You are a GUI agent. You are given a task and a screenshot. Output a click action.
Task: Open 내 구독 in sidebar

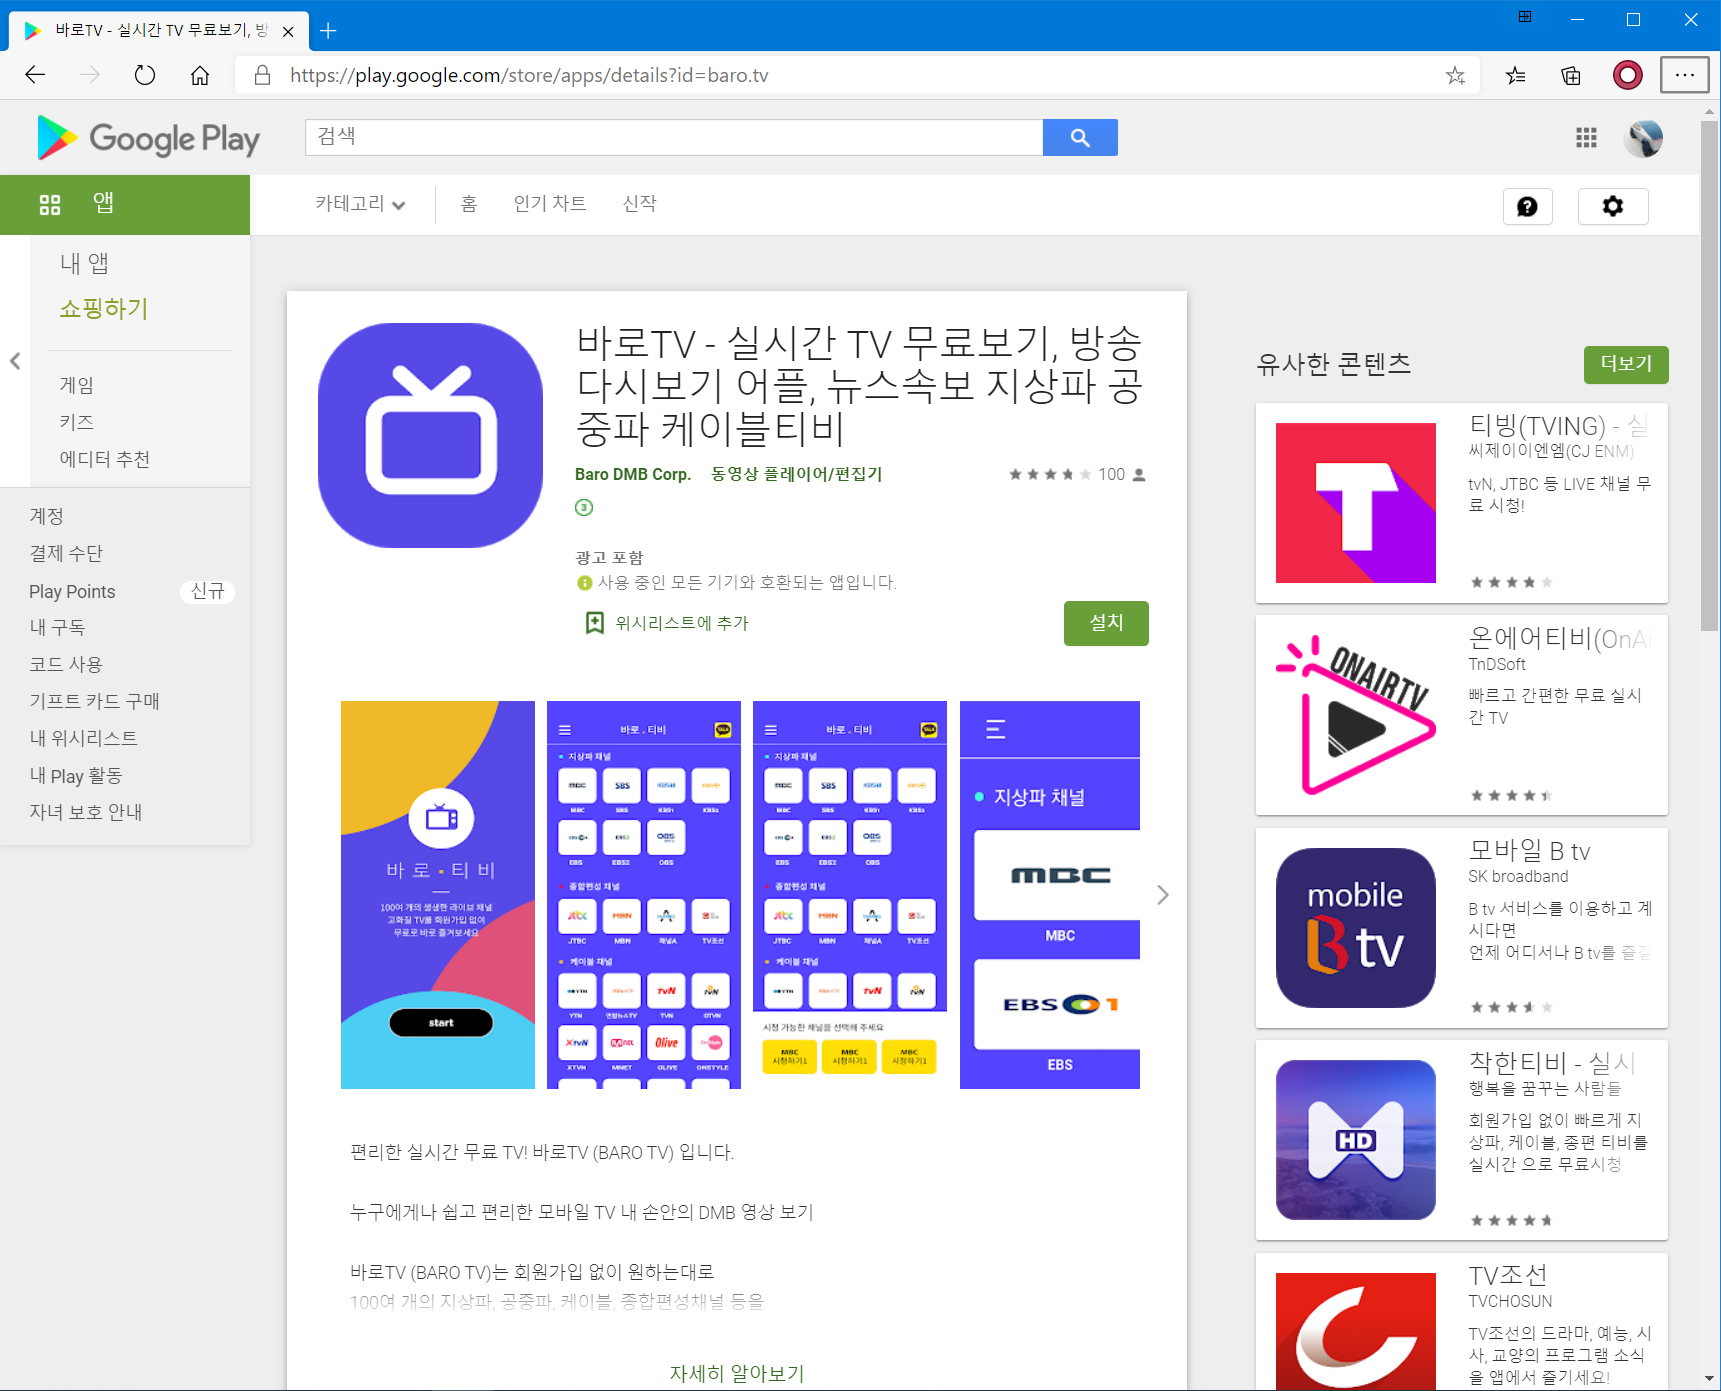tap(57, 627)
